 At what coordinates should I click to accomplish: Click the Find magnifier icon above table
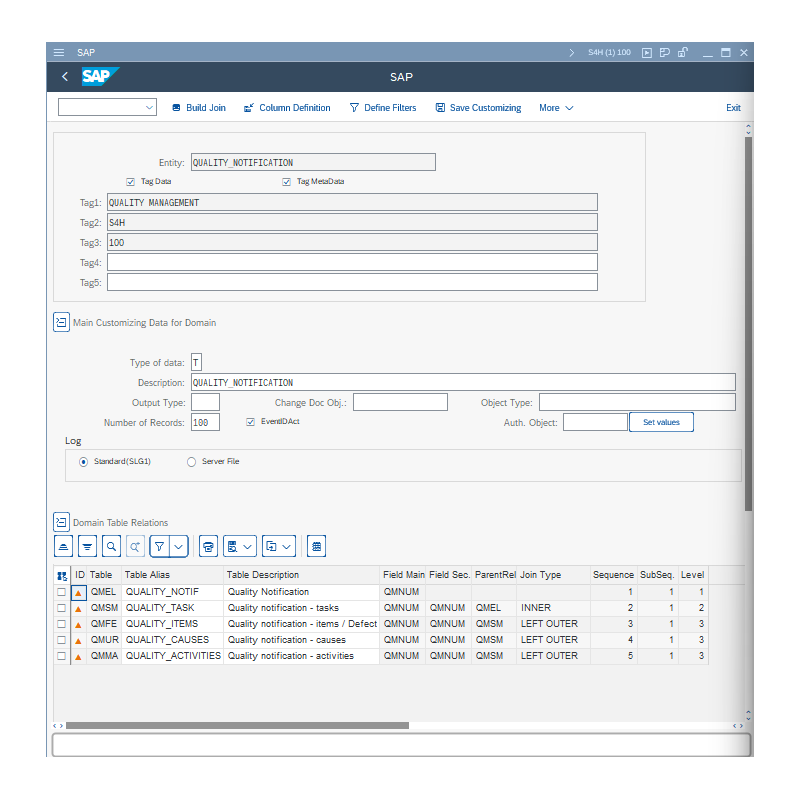(x=111, y=547)
